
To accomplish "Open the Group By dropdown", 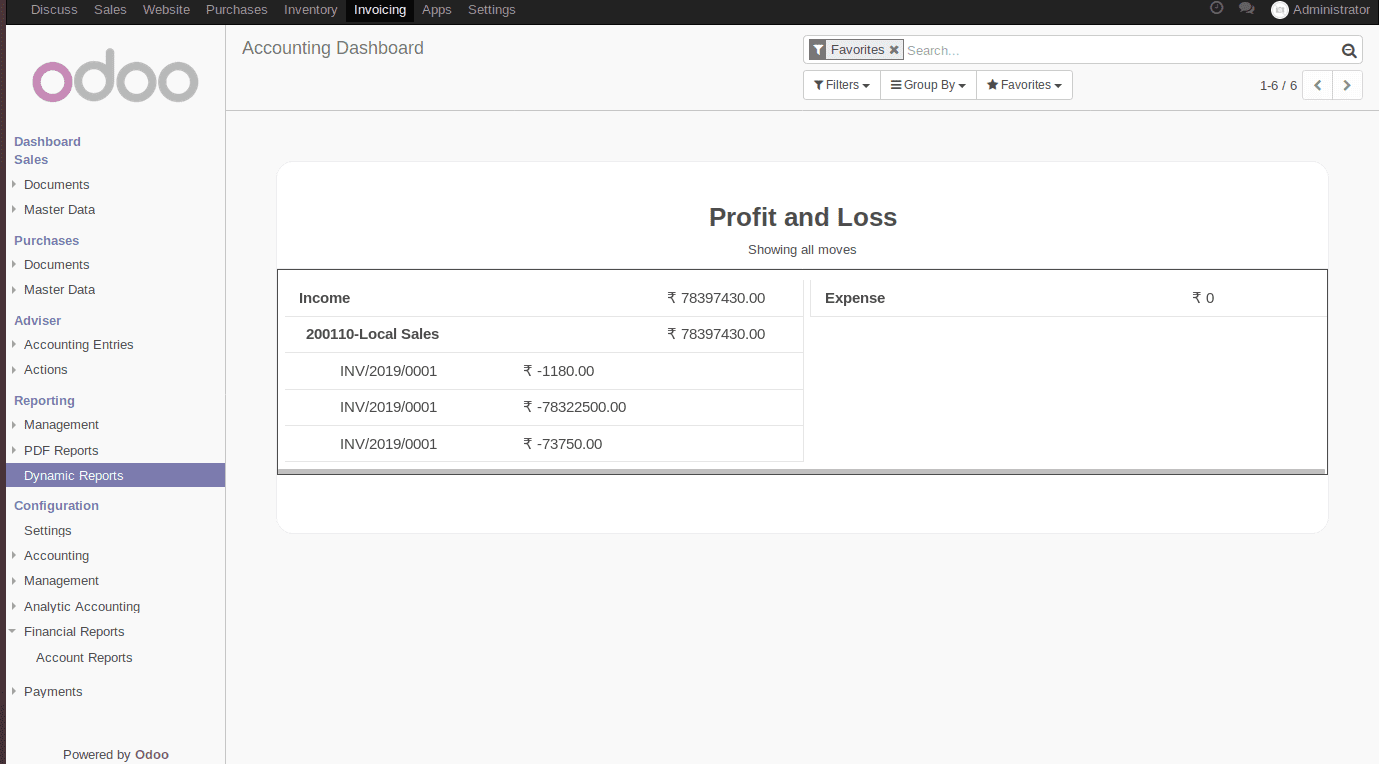I will (928, 85).
